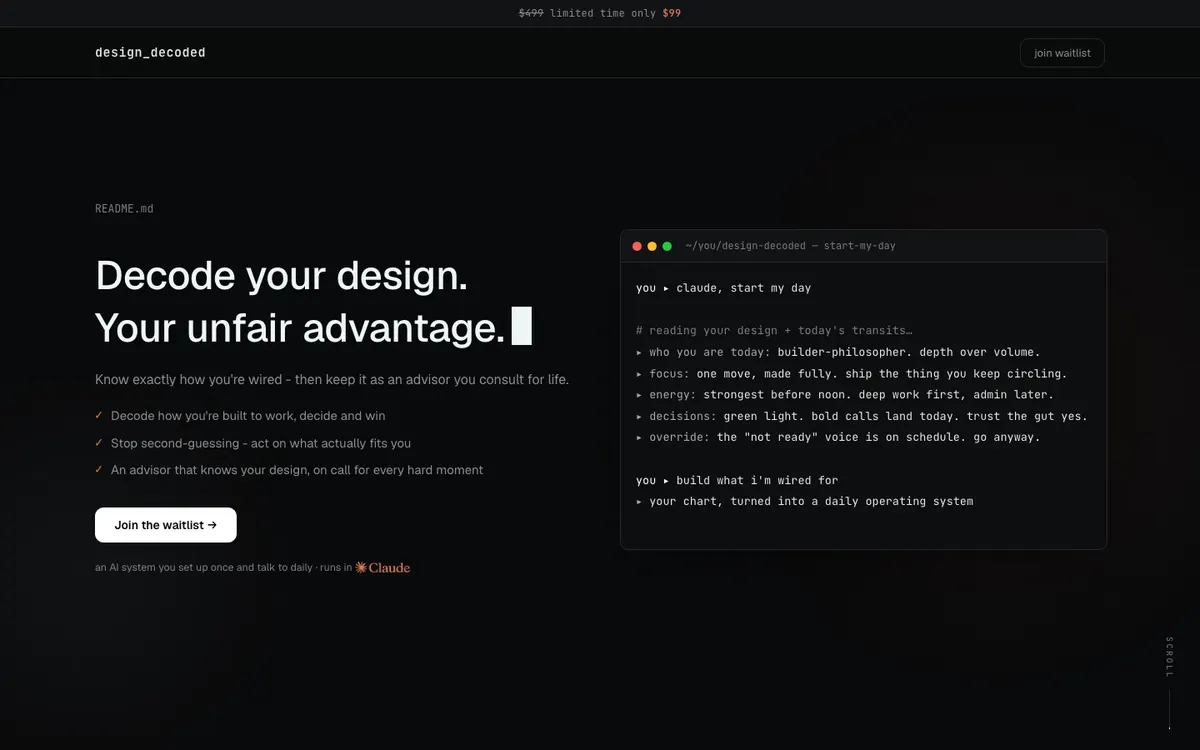This screenshot has height=750, width=1200.
Task: Click Decode how you're built to work text
Action: click(248, 415)
